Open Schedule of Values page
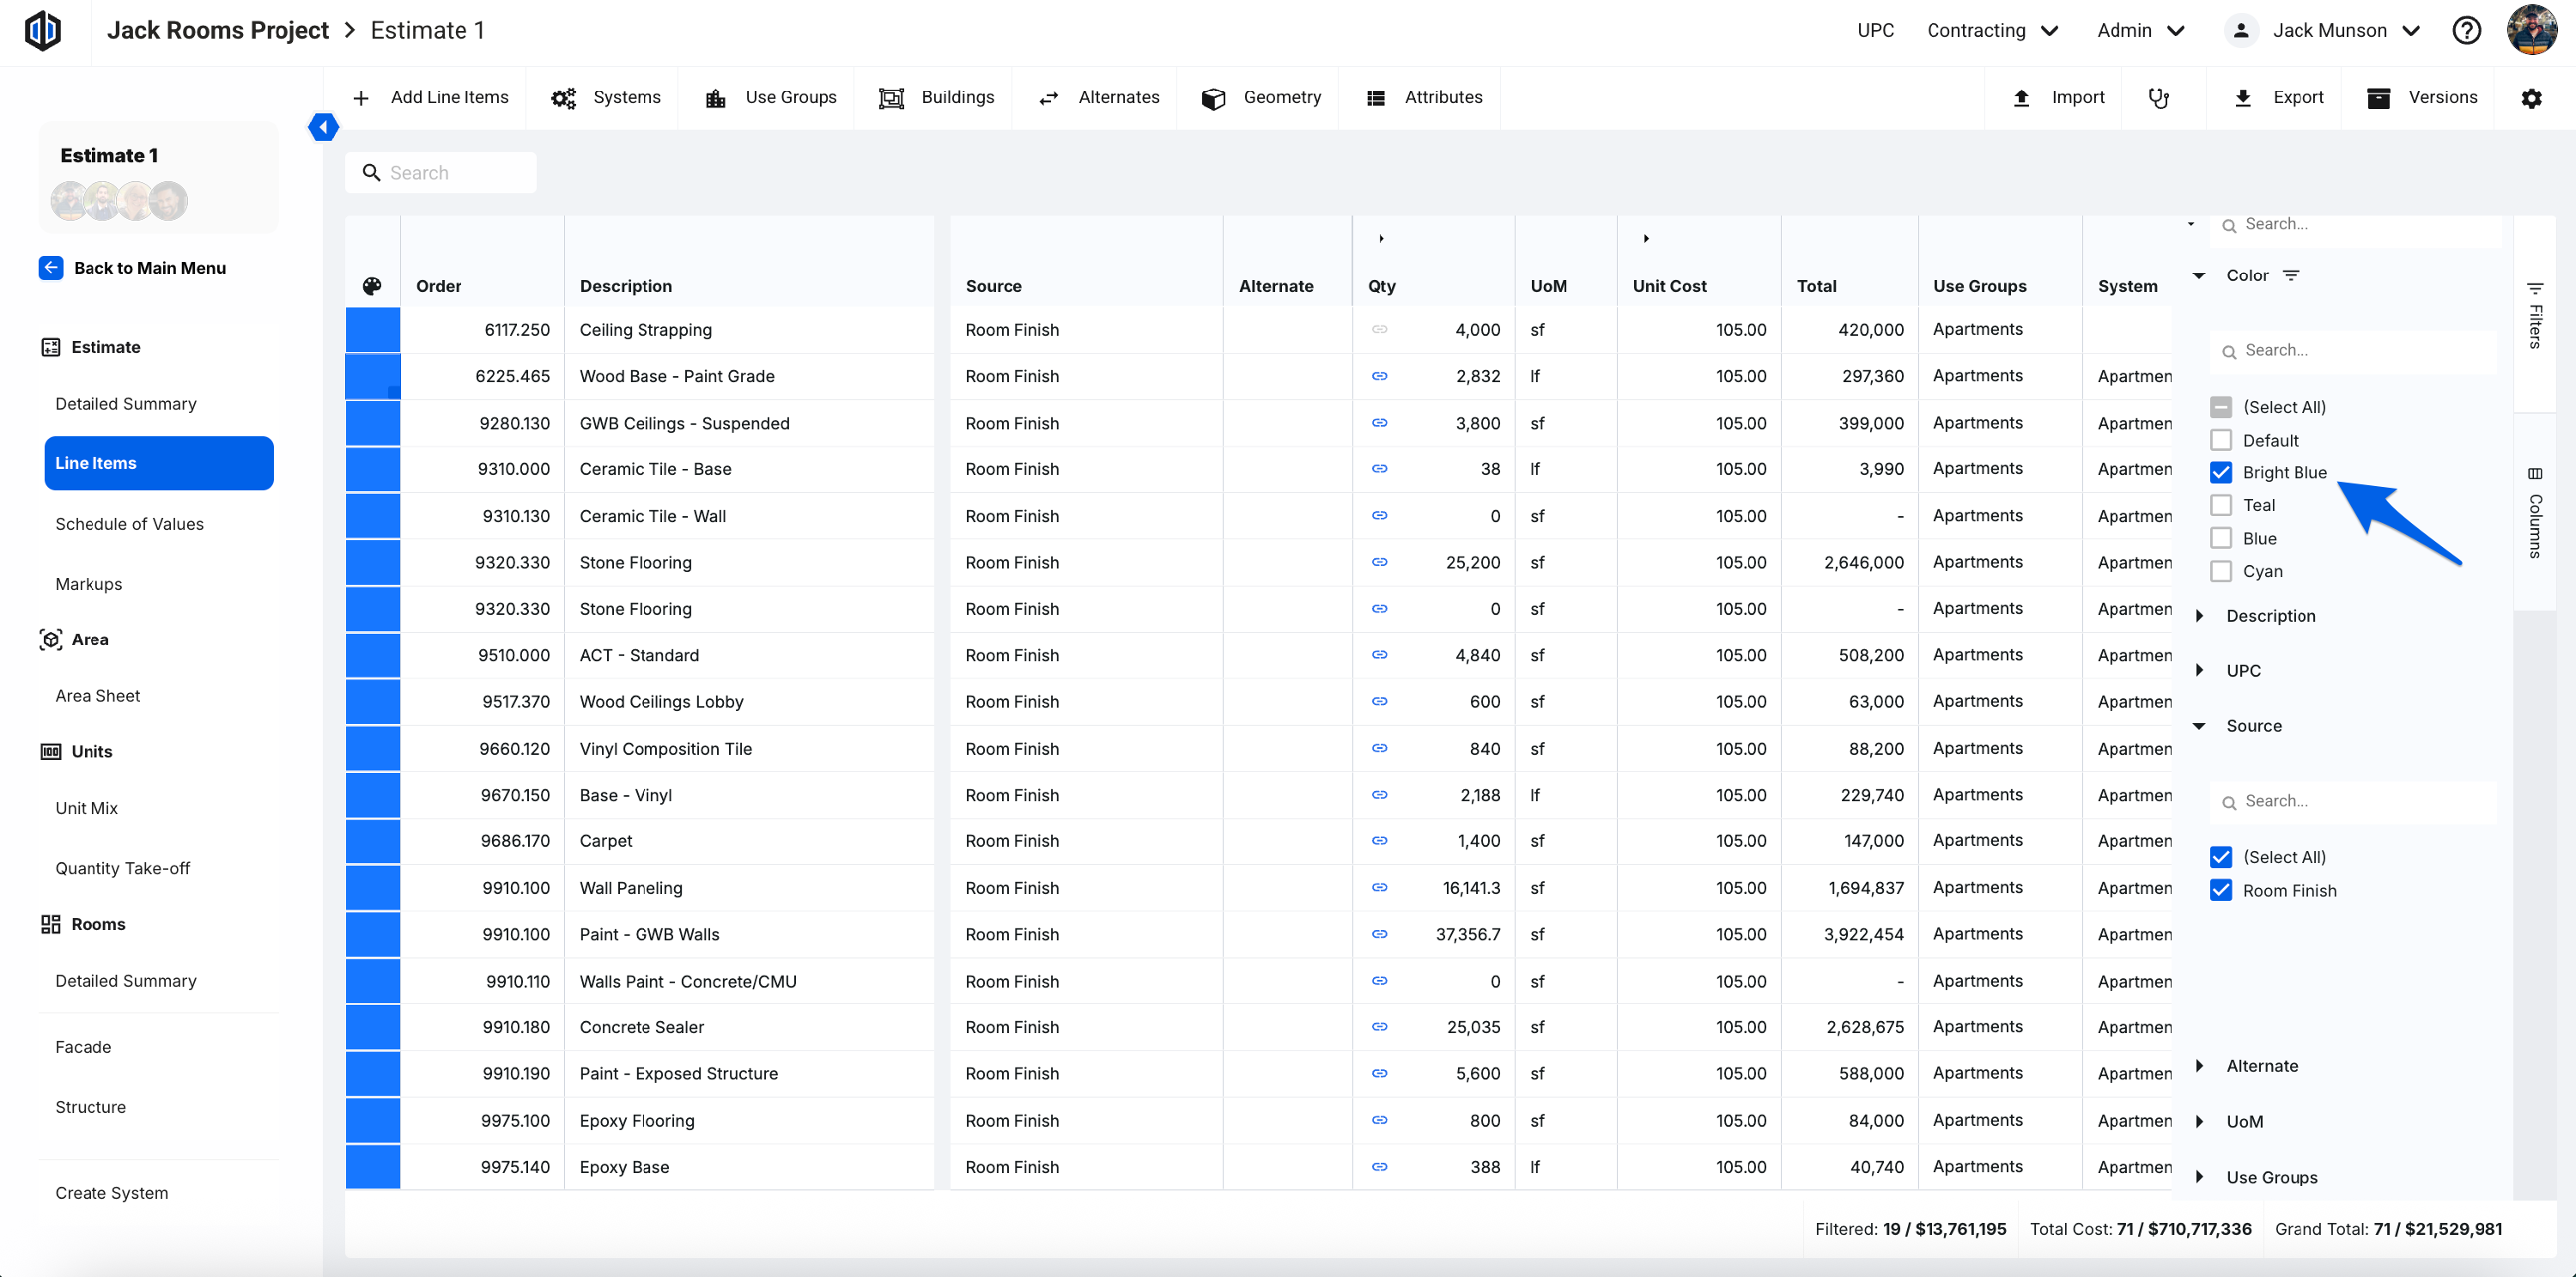Viewport: 2576px width, 1277px height. [x=129, y=524]
